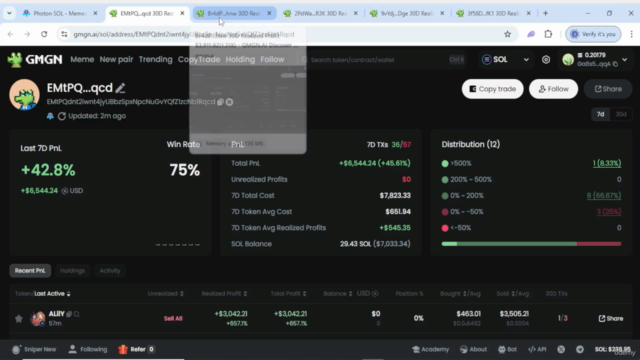Sort by Total Profit column
Screen dimensions: 640x360
click(x=288, y=293)
